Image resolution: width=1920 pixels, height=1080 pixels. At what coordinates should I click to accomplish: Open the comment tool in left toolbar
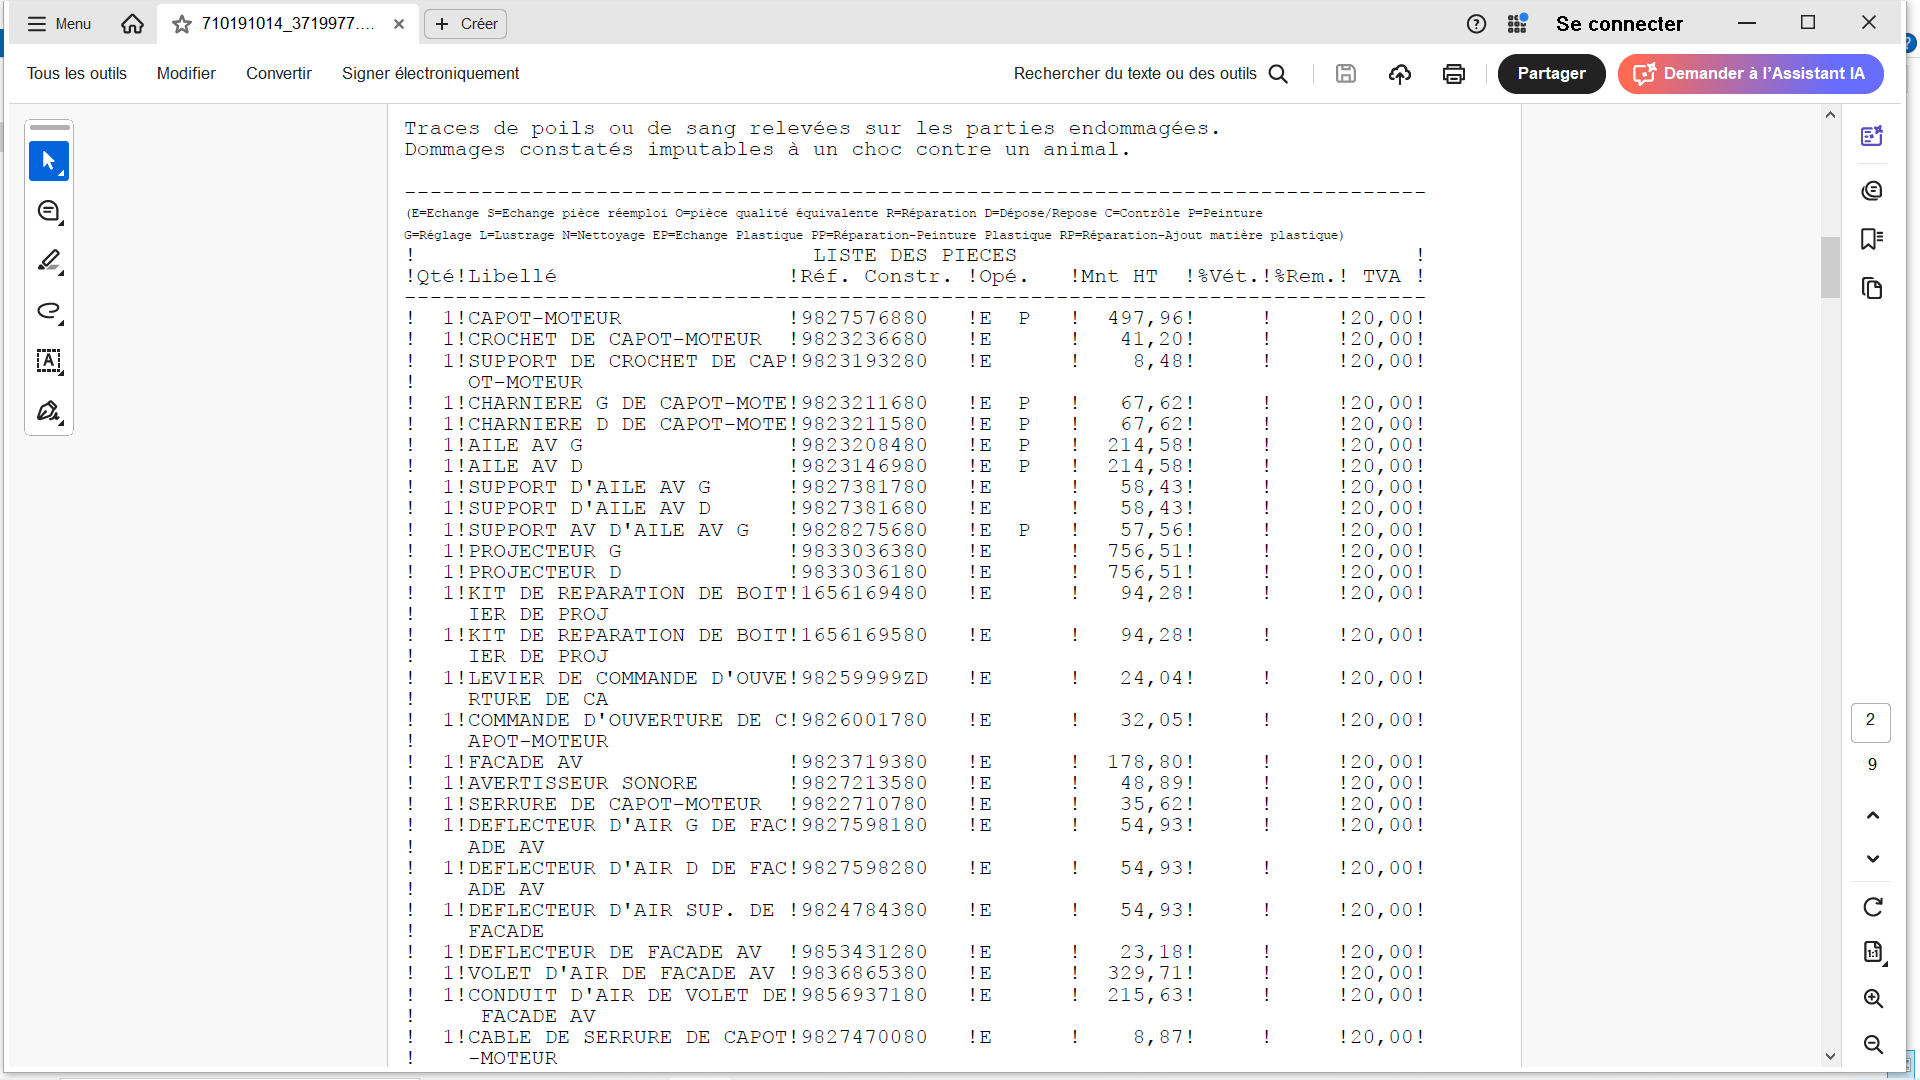[48, 211]
